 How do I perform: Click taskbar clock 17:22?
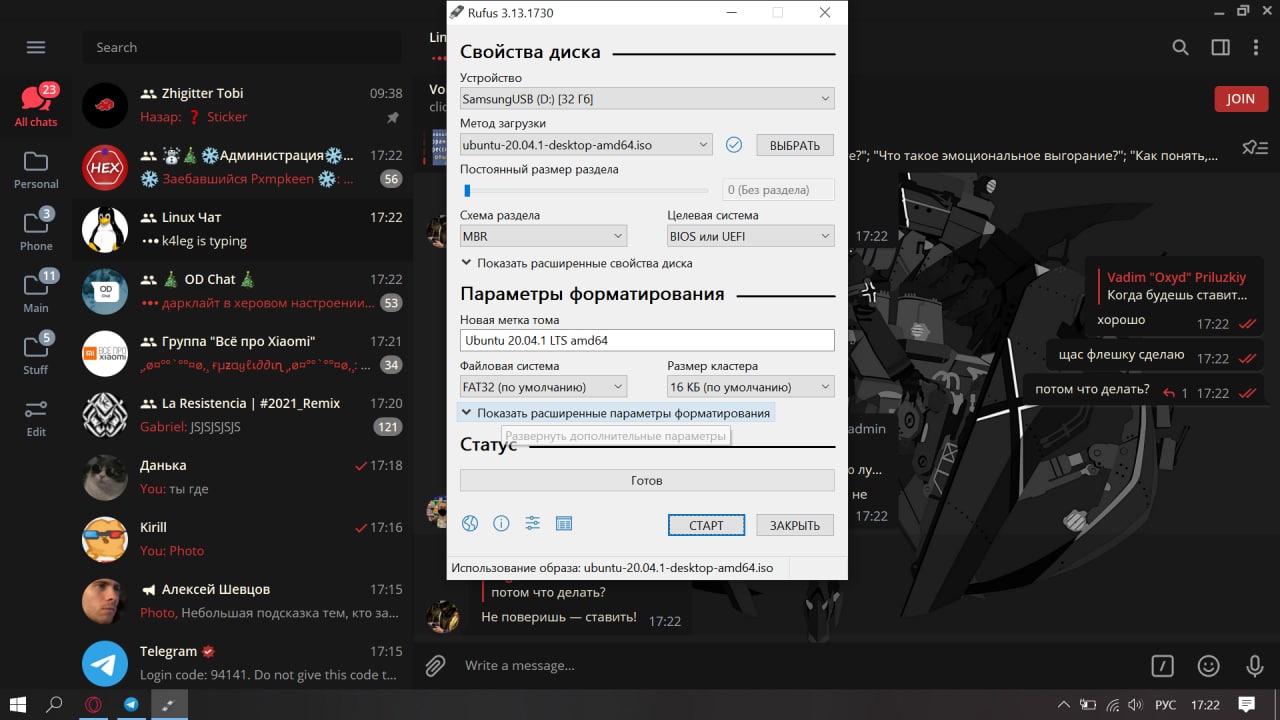tap(1205, 705)
